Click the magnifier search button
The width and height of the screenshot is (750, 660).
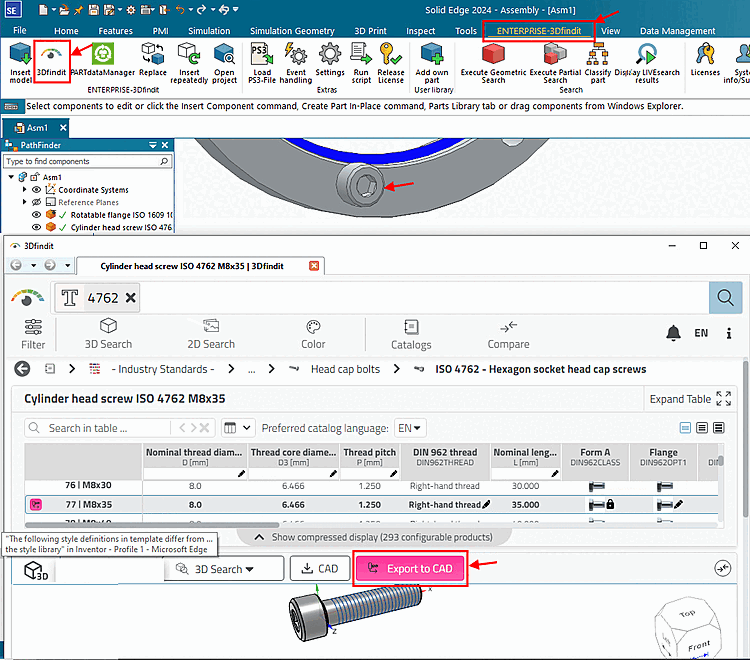point(723,297)
